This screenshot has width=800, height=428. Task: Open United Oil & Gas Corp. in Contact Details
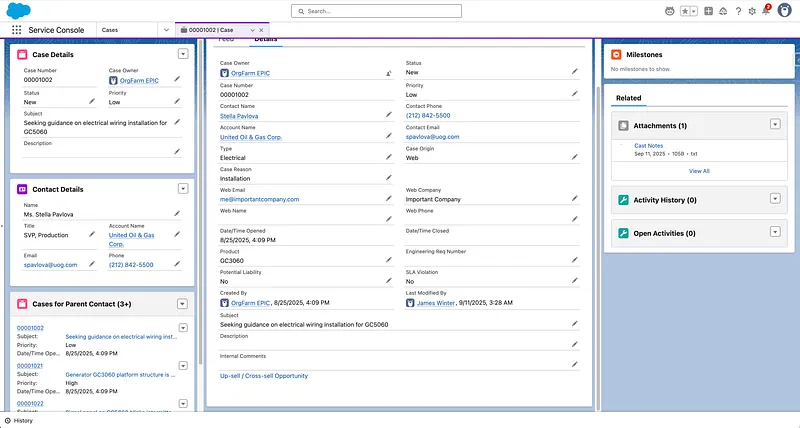click(x=131, y=240)
